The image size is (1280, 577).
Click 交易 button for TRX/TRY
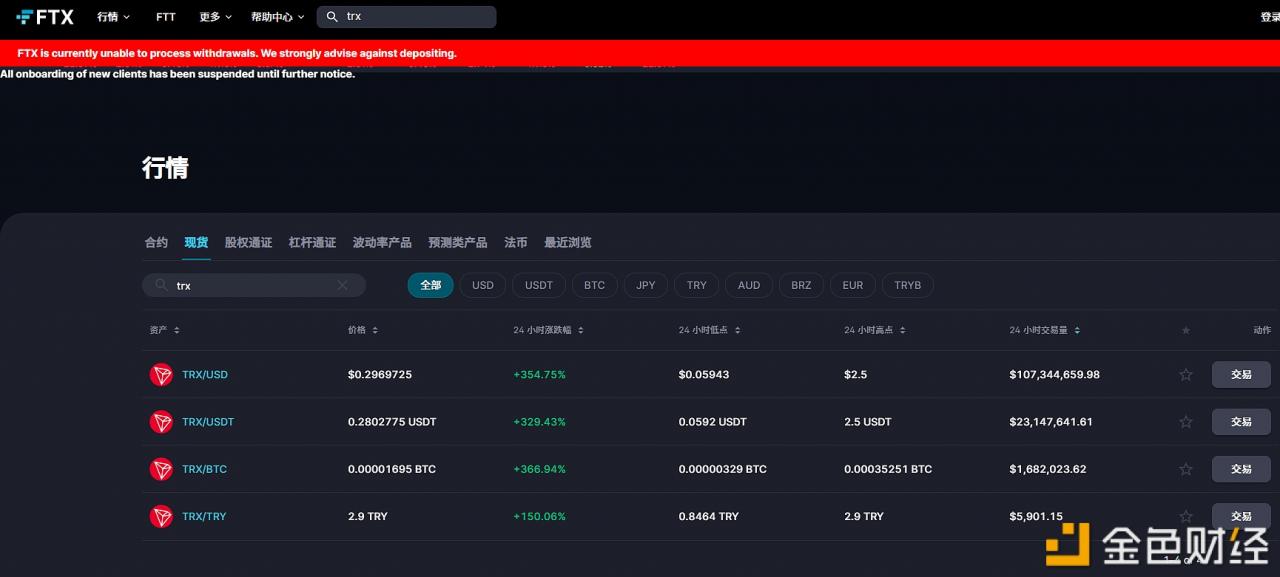(x=1241, y=516)
